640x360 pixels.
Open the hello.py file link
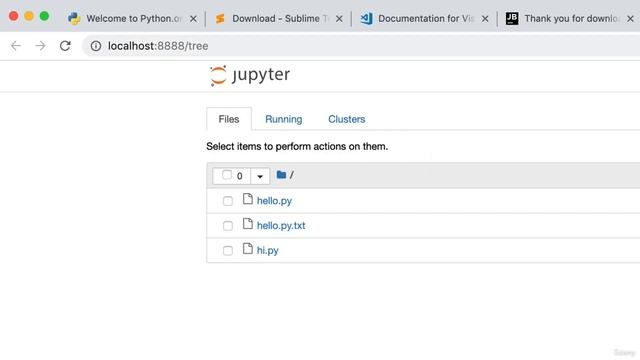[x=274, y=201]
